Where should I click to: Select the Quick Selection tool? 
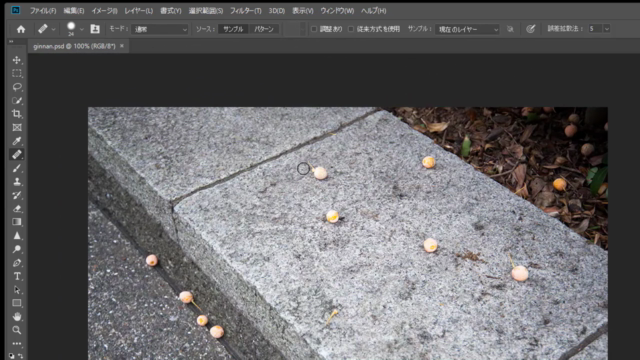coord(17,100)
